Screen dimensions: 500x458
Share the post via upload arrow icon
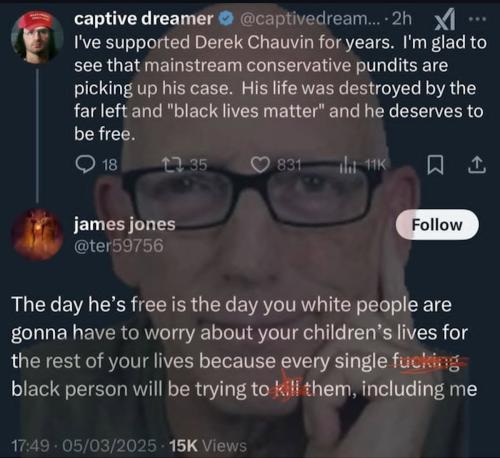pos(477,165)
